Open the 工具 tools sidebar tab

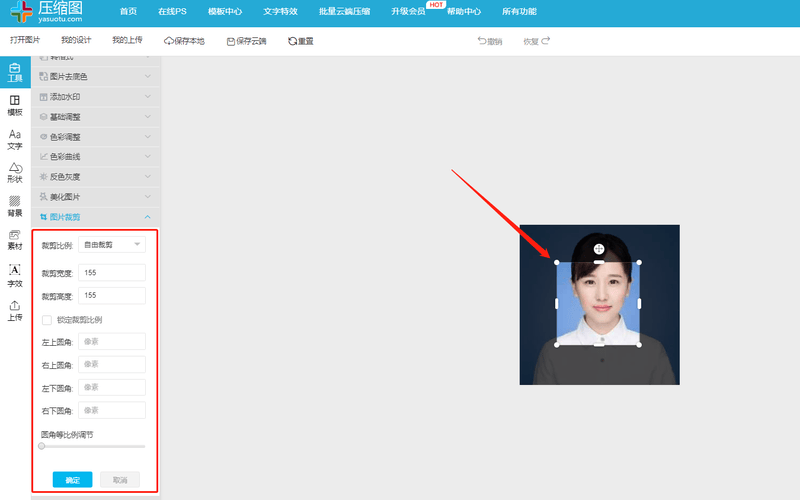[x=15, y=72]
